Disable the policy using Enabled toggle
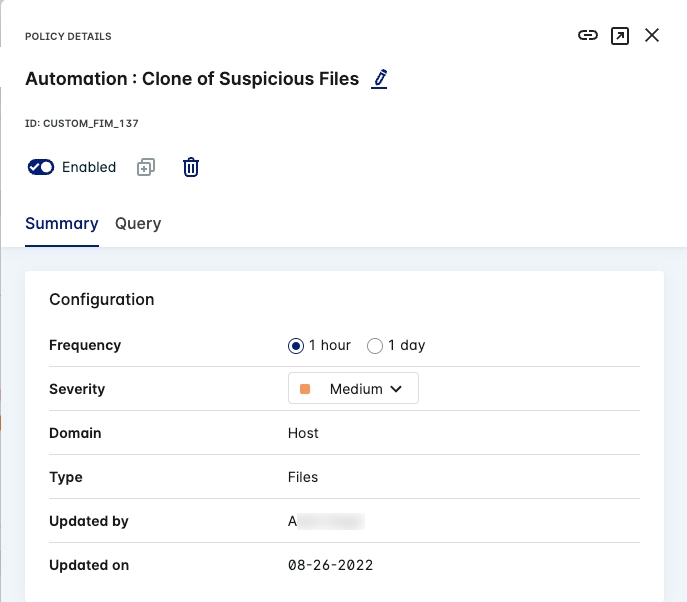This screenshot has width=687, height=602. click(x=41, y=168)
